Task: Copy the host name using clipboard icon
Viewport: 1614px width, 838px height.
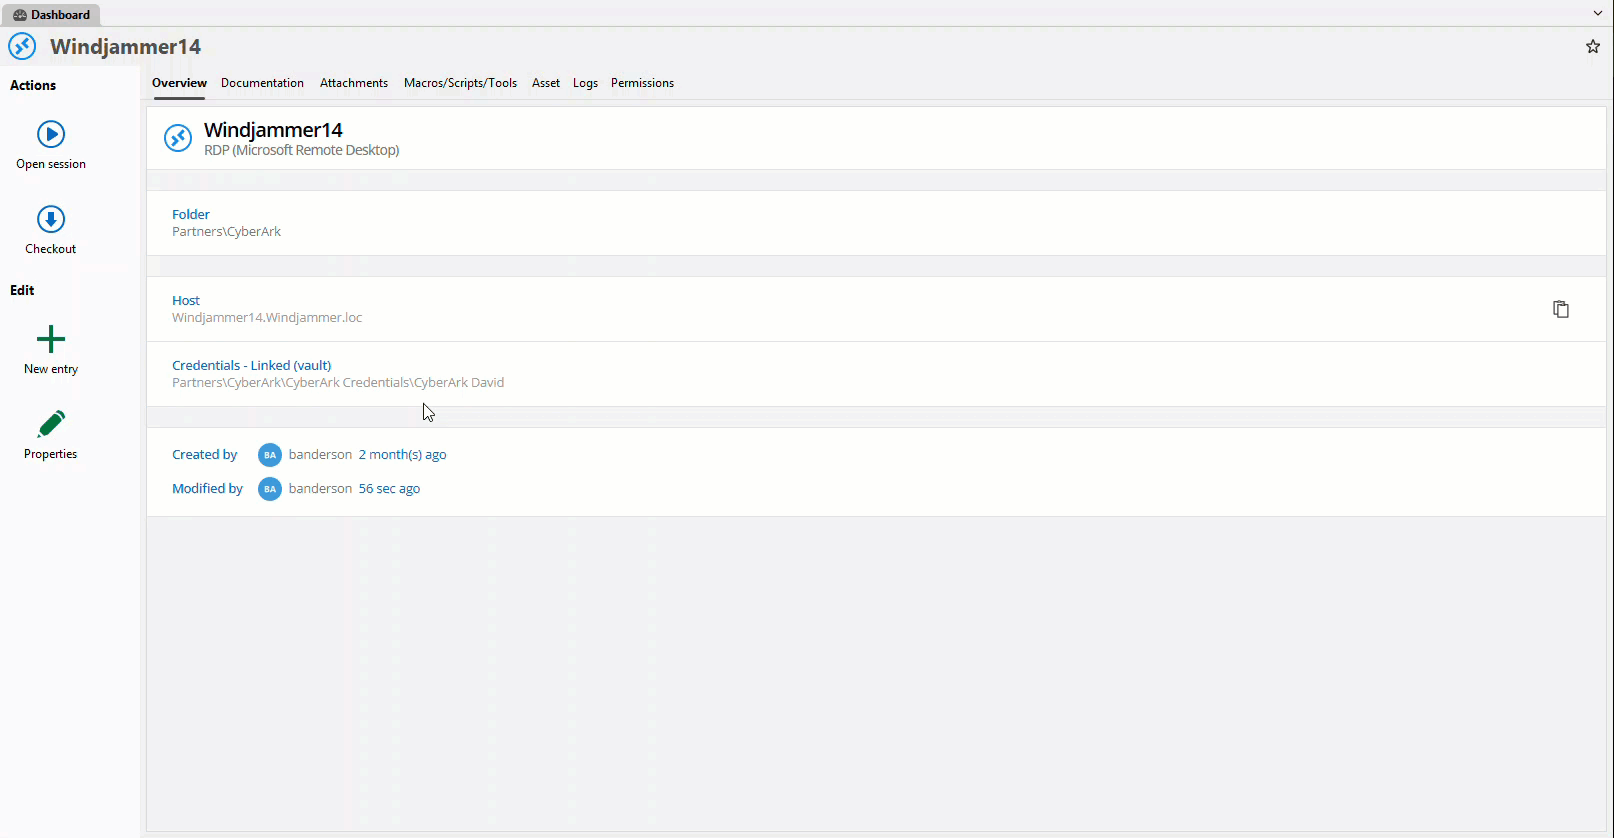Action: [x=1560, y=309]
